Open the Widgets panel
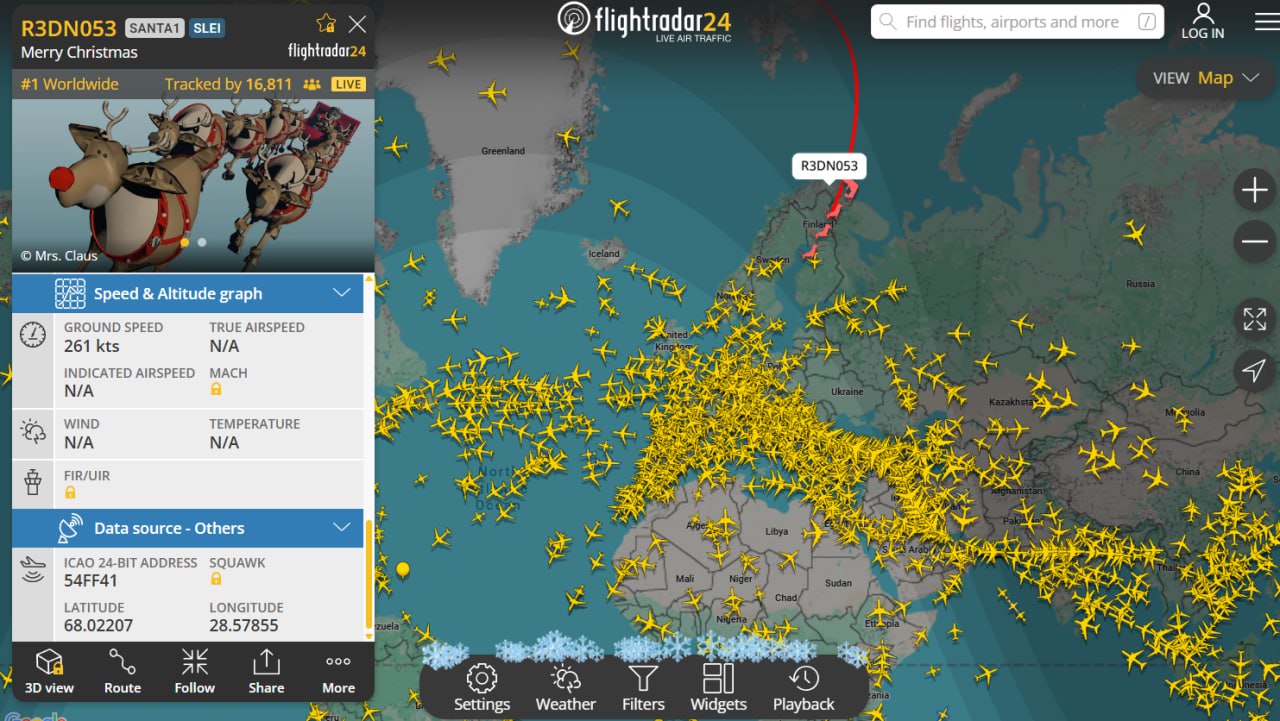 (x=718, y=687)
